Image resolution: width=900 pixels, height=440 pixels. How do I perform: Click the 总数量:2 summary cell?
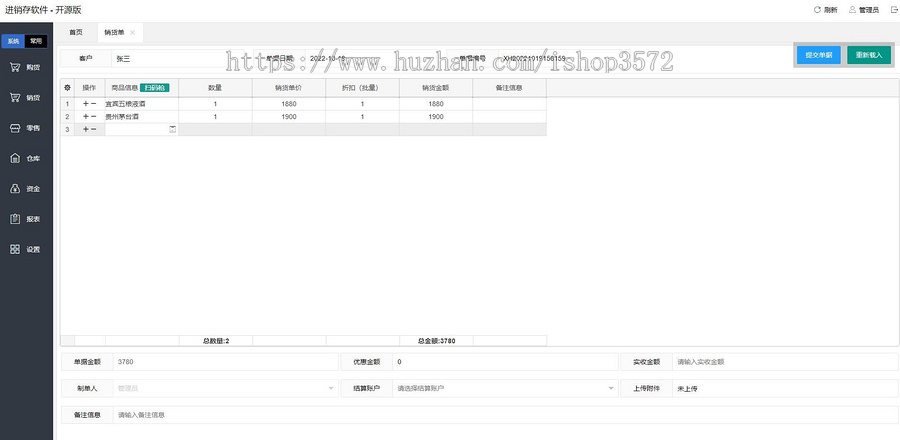click(215, 341)
